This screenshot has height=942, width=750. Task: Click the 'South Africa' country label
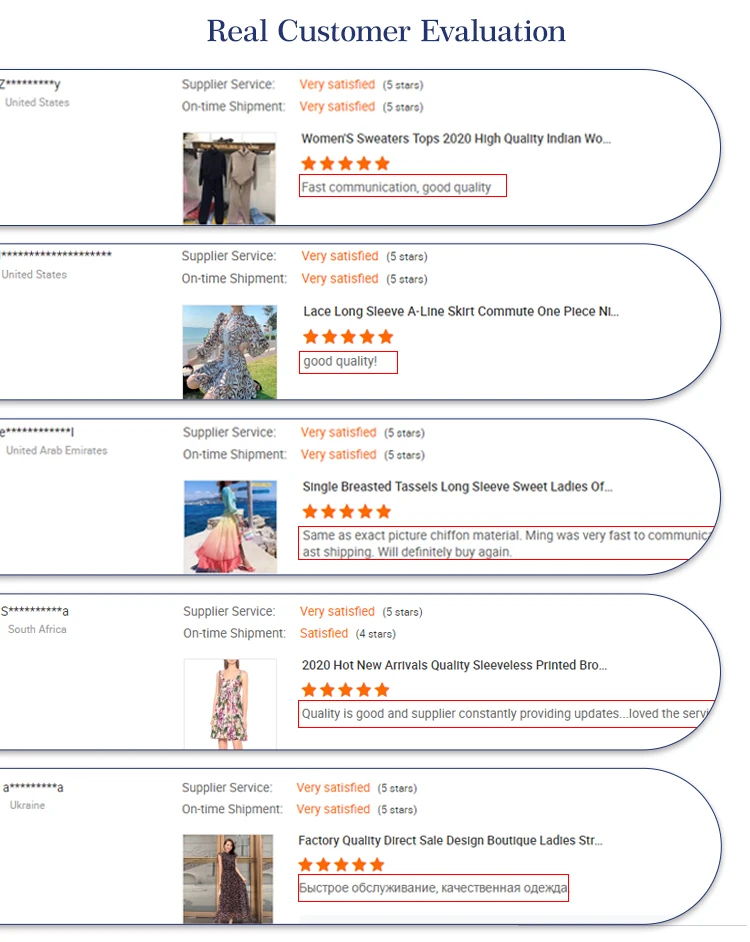pos(37,629)
